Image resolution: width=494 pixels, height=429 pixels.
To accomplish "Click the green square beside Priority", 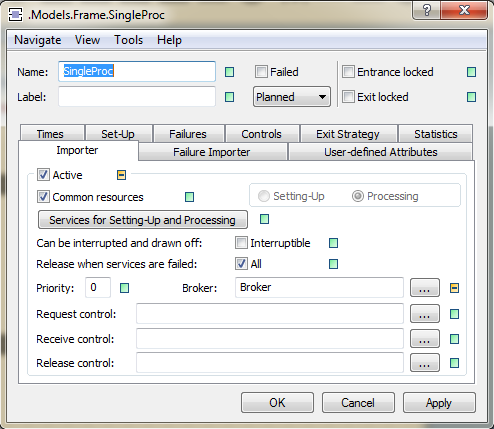I will (x=124, y=288).
